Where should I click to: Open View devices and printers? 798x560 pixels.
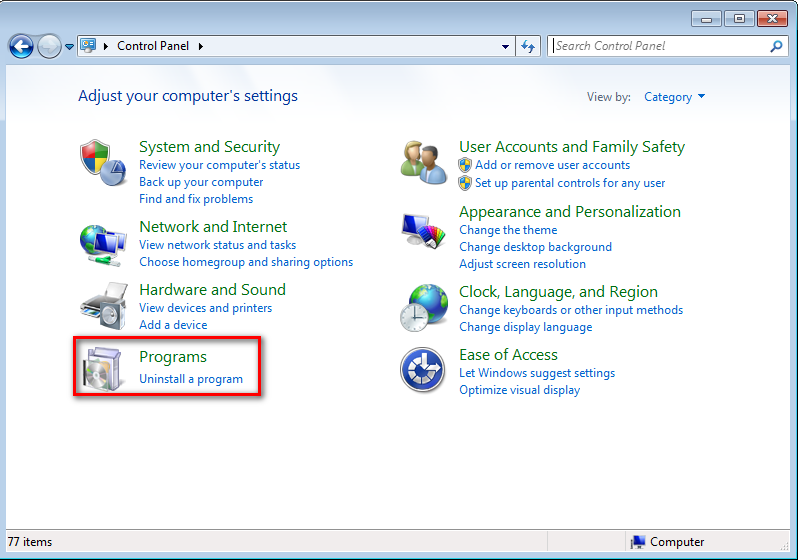coord(206,308)
